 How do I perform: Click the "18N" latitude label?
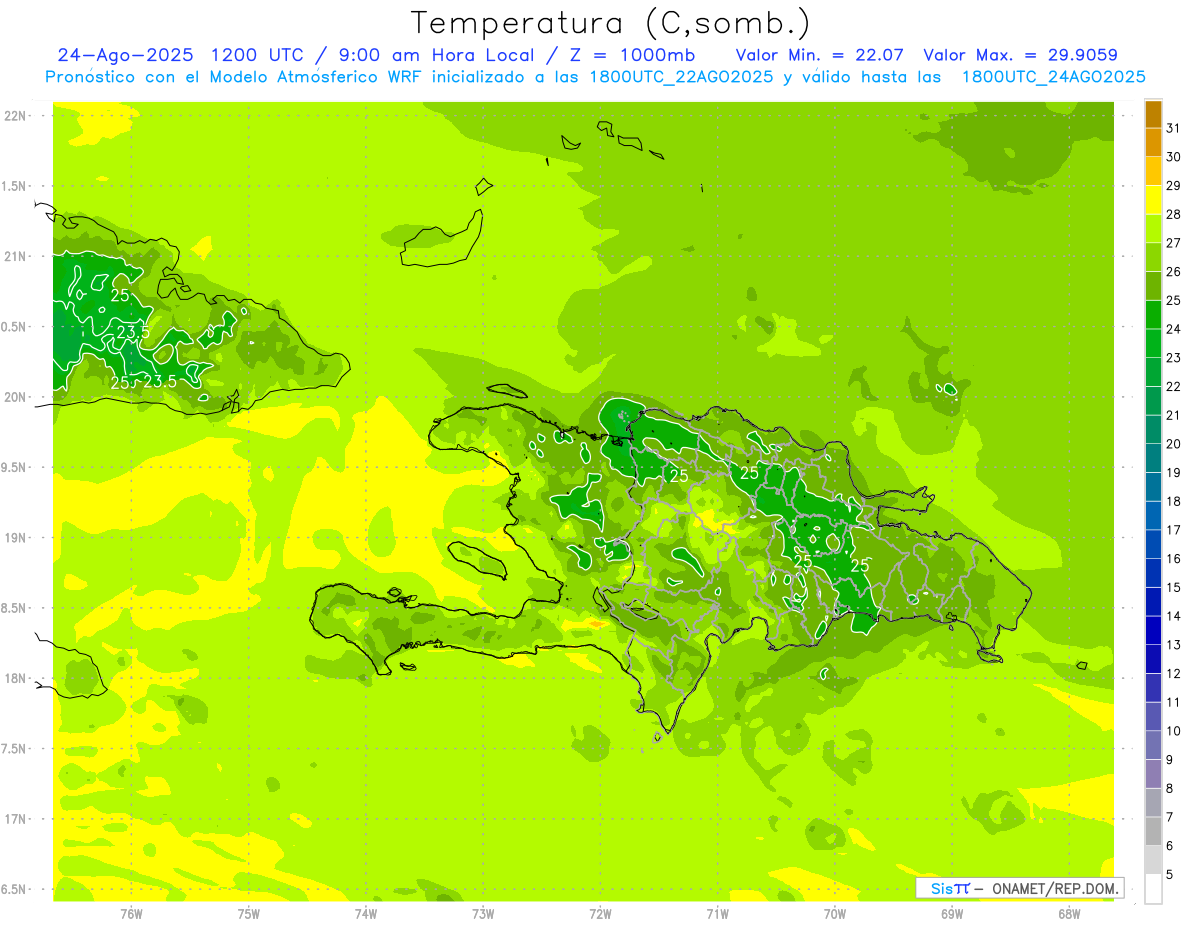pyautogui.click(x=15, y=678)
